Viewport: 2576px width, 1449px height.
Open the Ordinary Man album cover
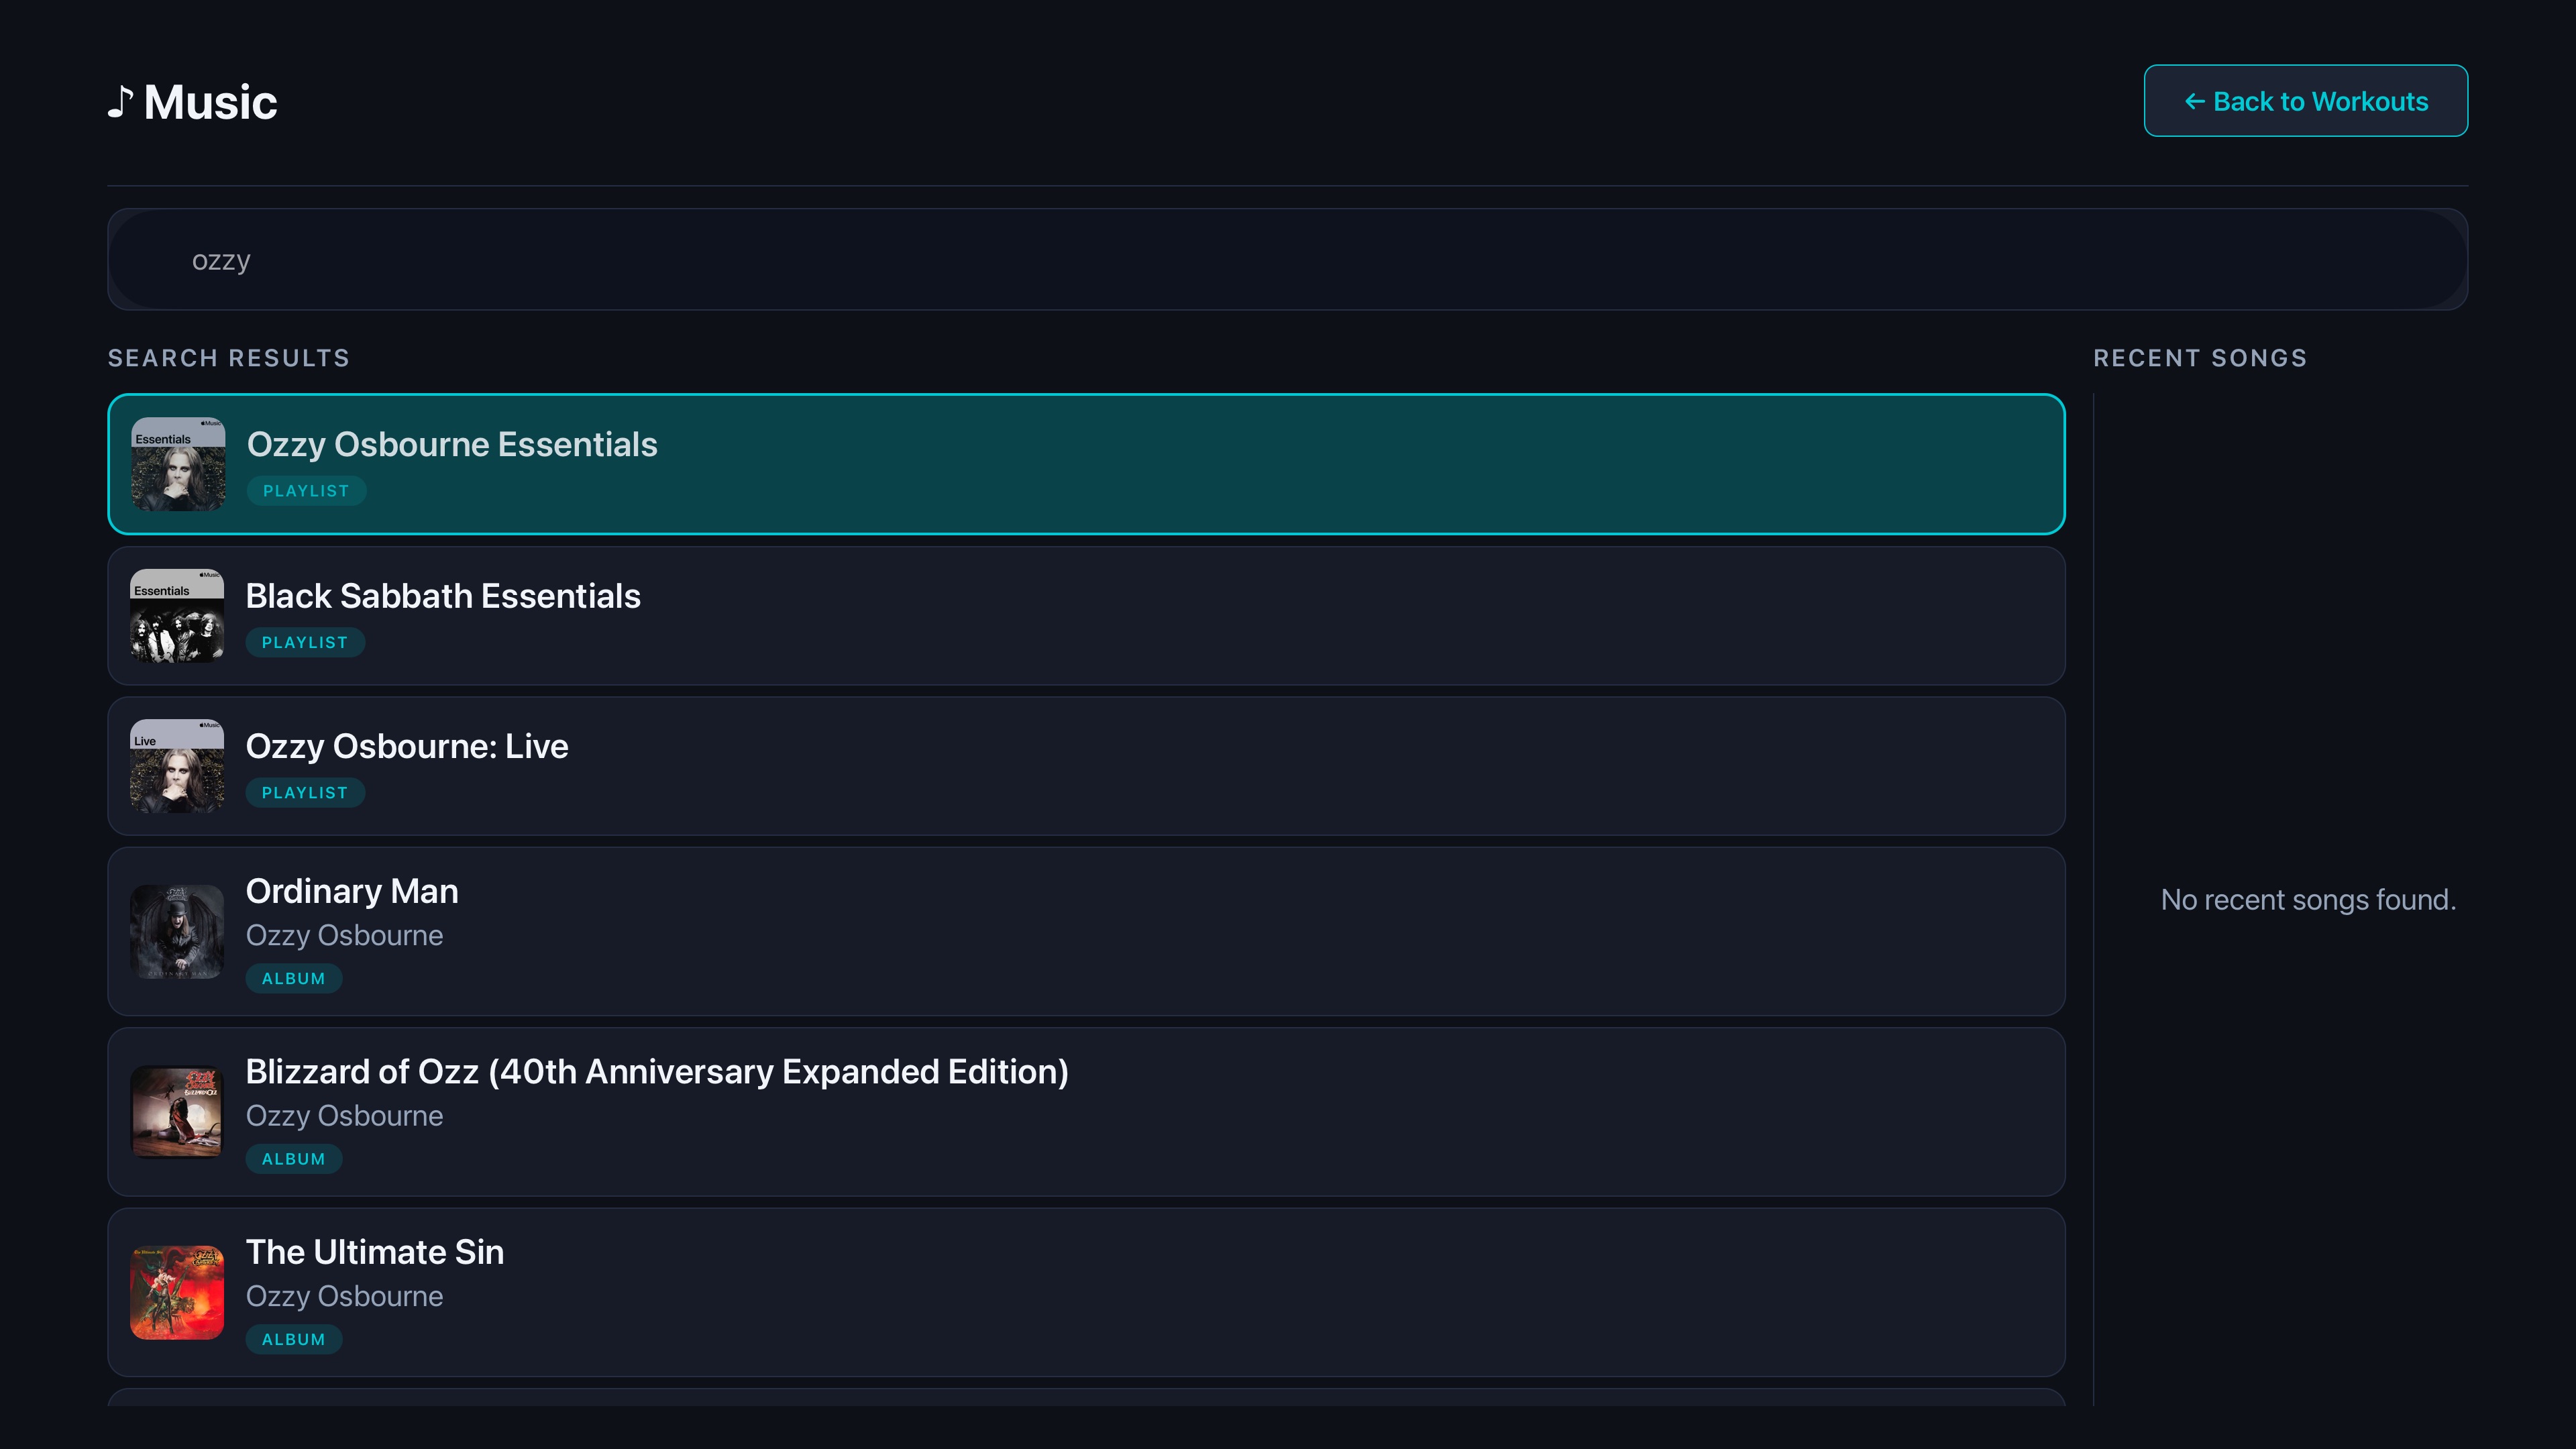pos(177,932)
